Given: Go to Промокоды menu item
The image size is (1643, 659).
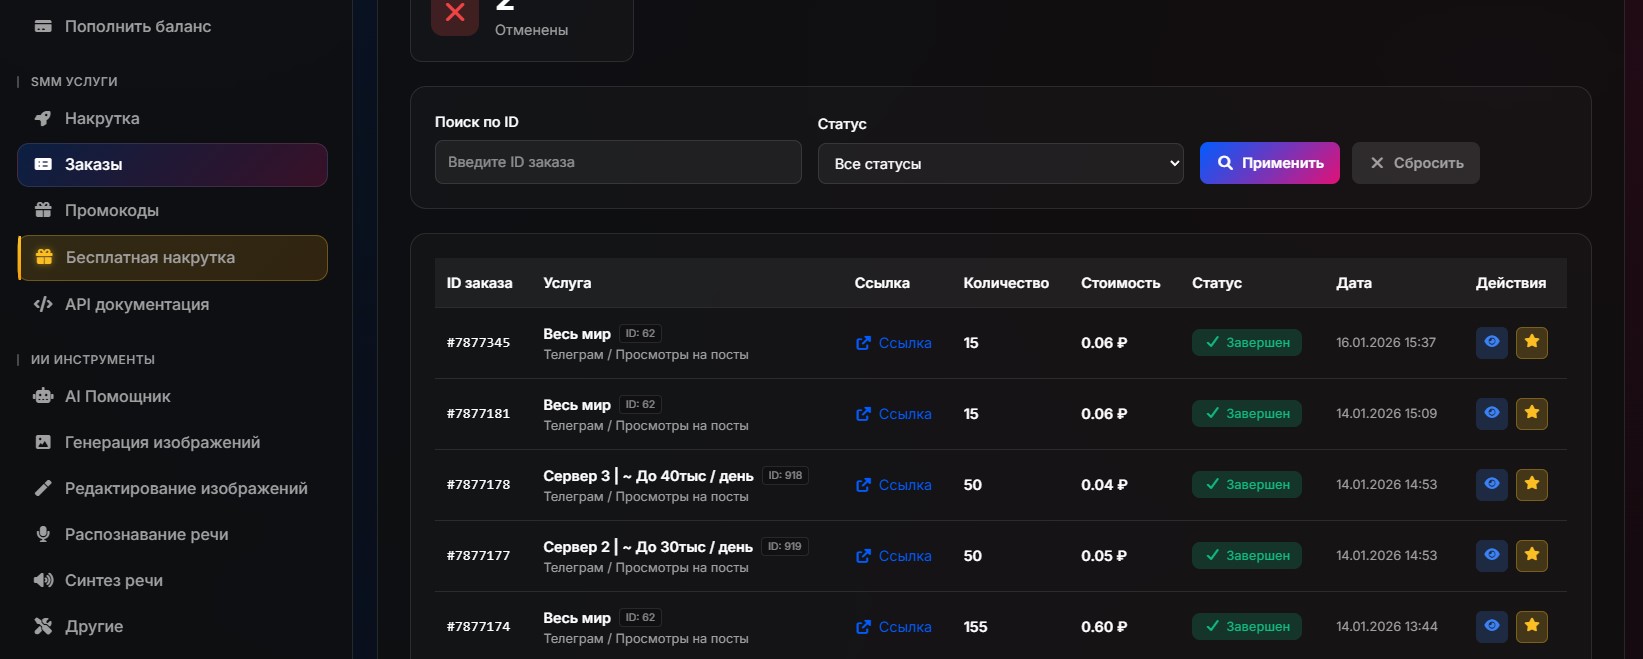Looking at the screenshot, I should tap(111, 211).
